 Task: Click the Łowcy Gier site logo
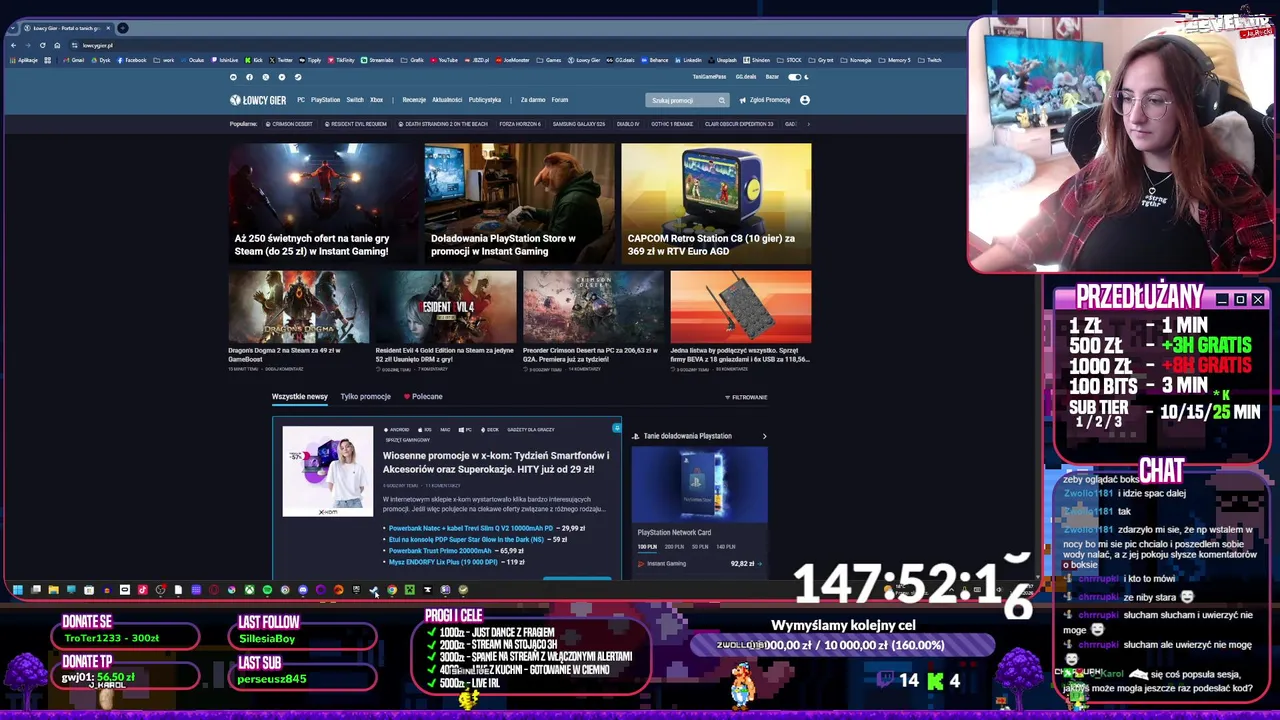(x=258, y=100)
